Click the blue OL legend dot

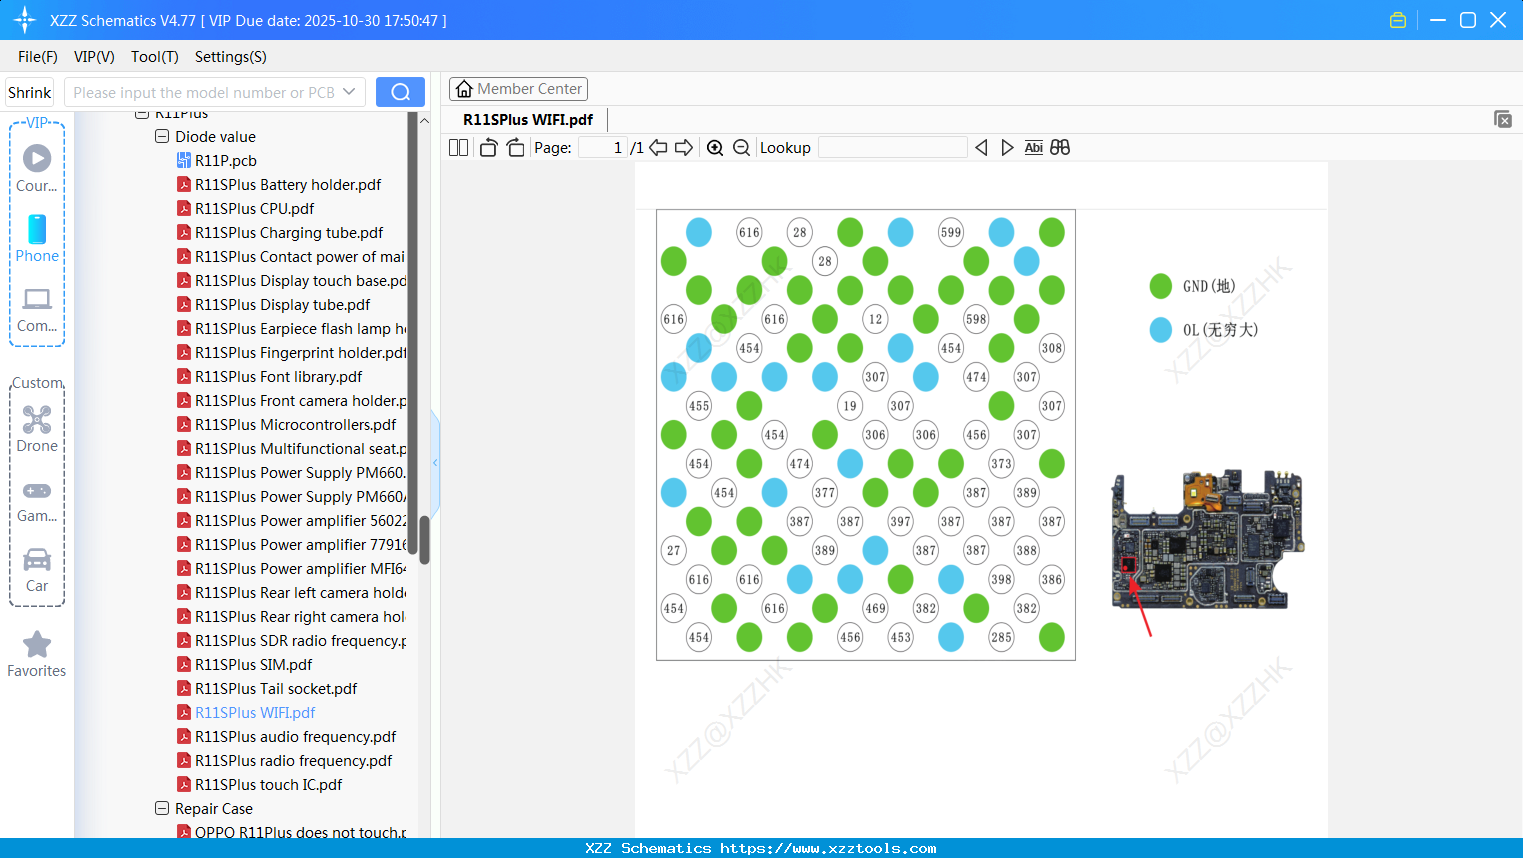tap(1161, 330)
